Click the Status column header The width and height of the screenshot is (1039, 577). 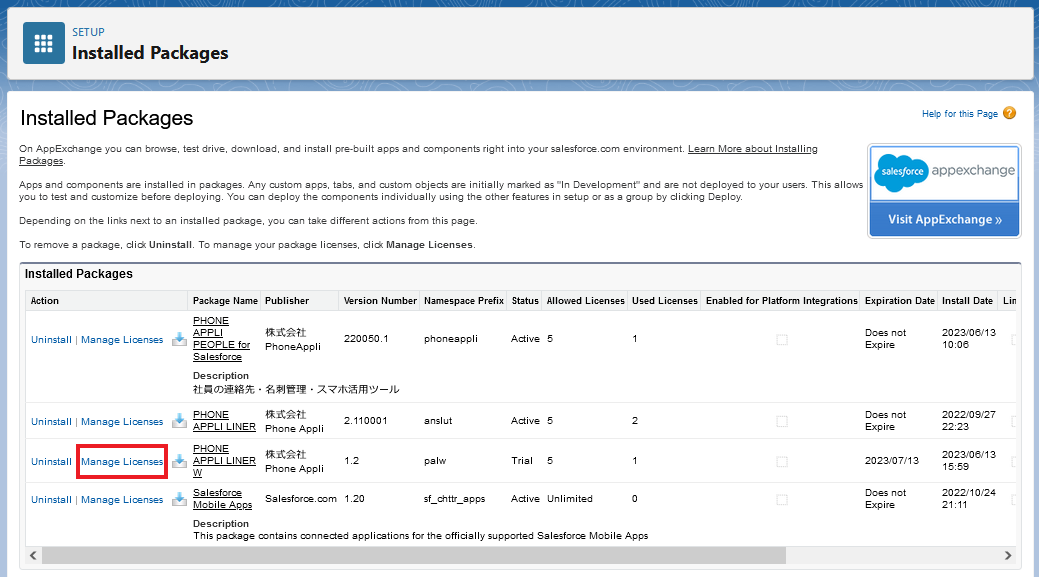525,301
